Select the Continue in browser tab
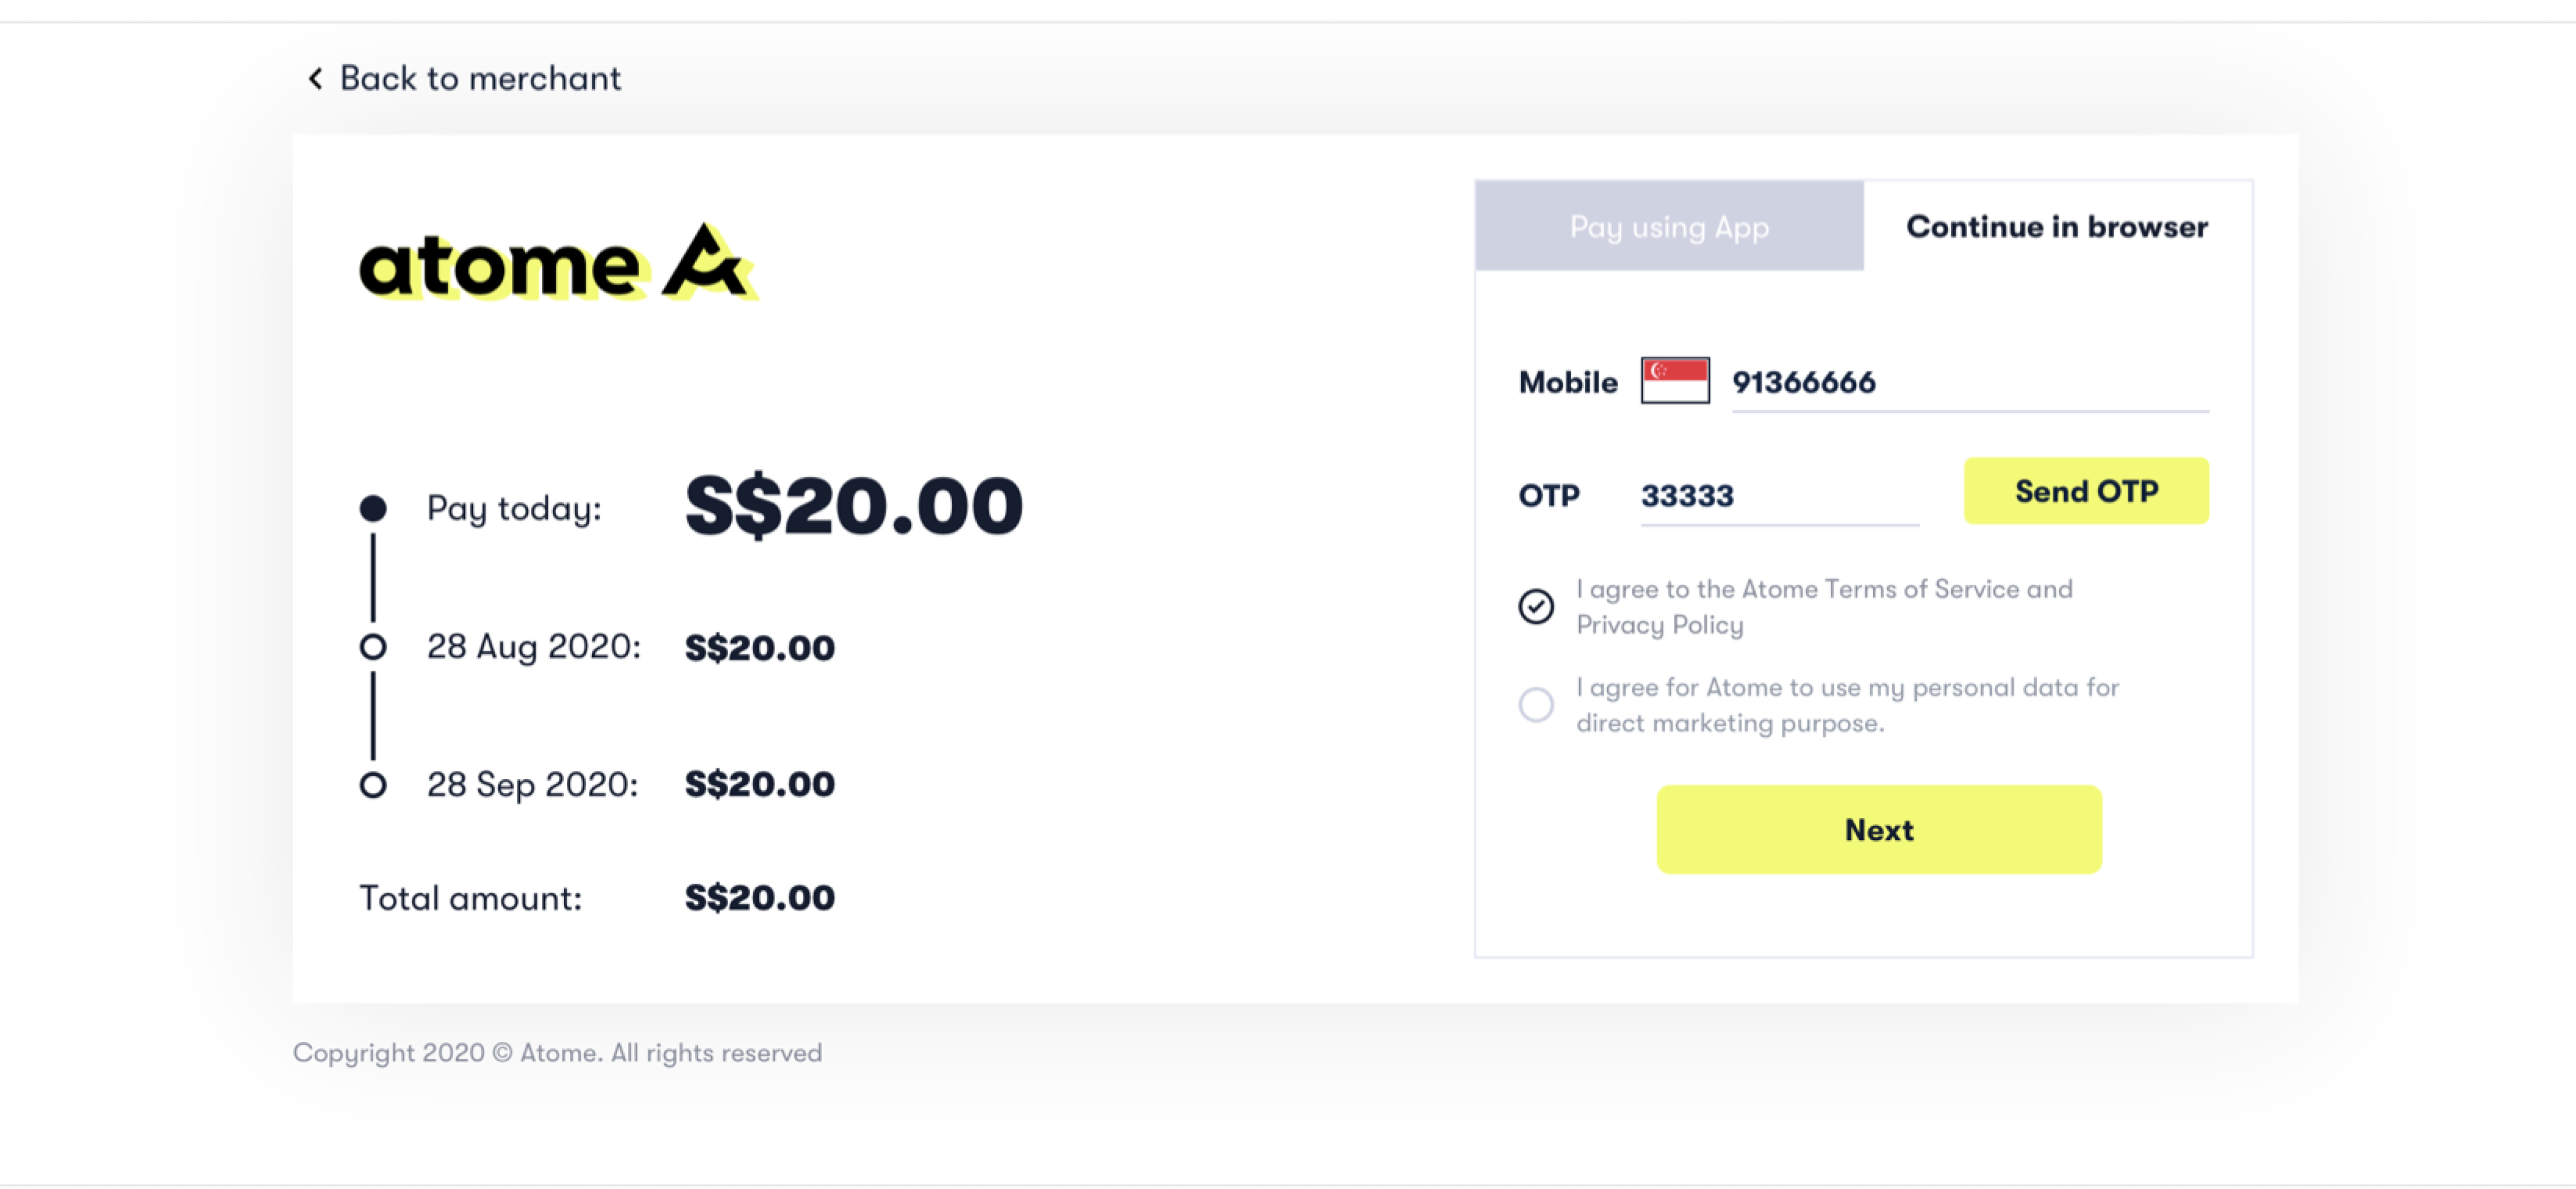The height and width of the screenshot is (1189, 2576). (2056, 227)
